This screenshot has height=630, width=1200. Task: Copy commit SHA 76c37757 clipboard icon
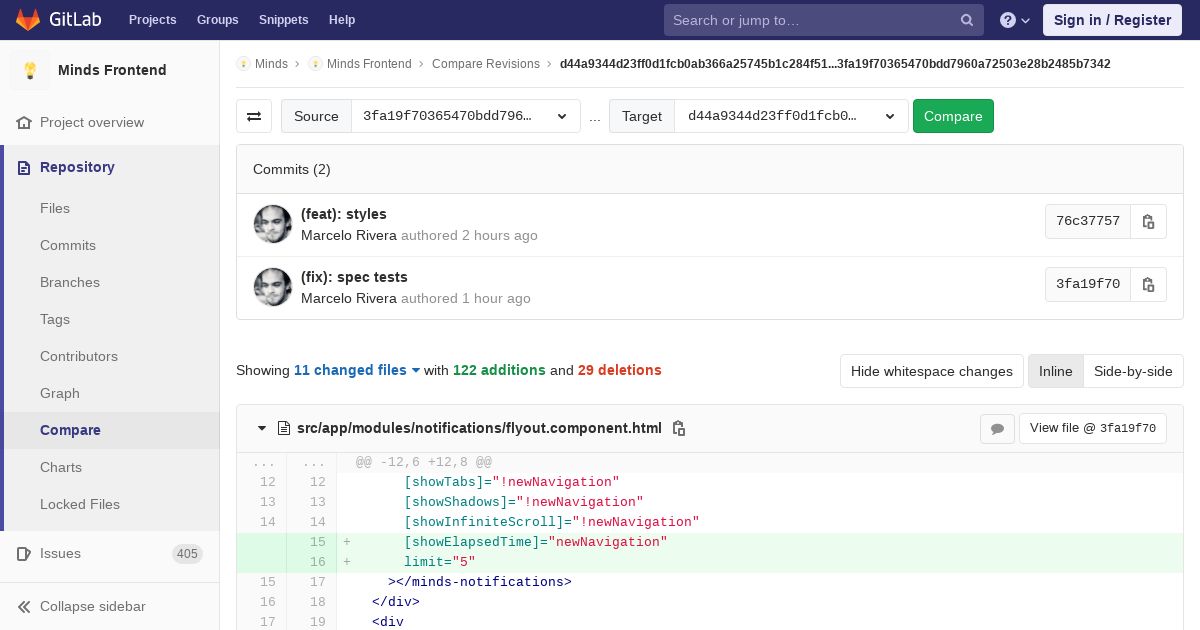(x=1148, y=222)
